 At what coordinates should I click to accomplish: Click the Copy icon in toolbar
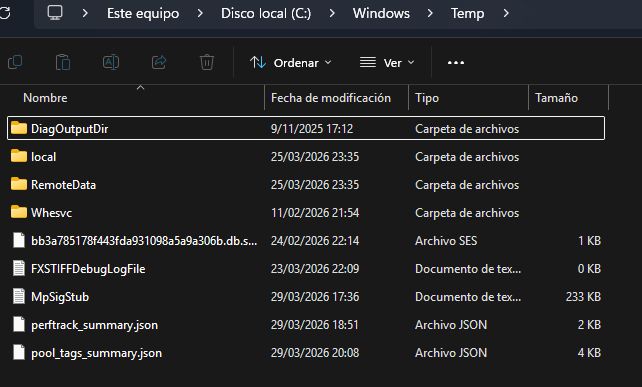15,62
